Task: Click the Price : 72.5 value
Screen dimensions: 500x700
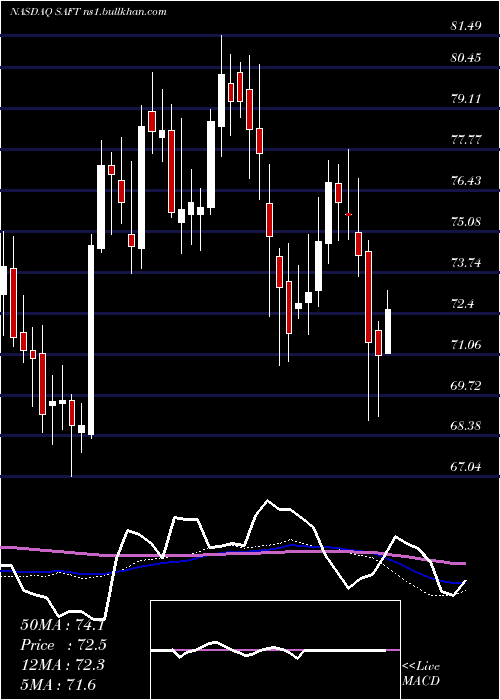Action: coord(63,645)
